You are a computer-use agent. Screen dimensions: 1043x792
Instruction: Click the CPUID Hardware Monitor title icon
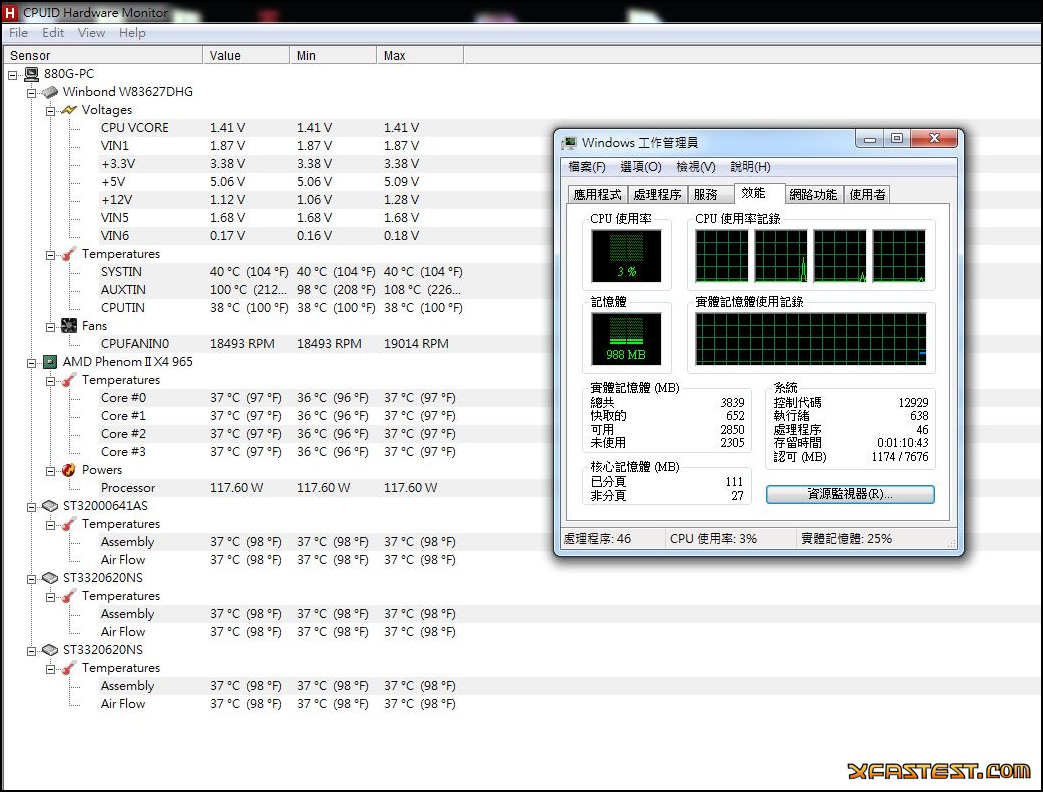[9, 12]
